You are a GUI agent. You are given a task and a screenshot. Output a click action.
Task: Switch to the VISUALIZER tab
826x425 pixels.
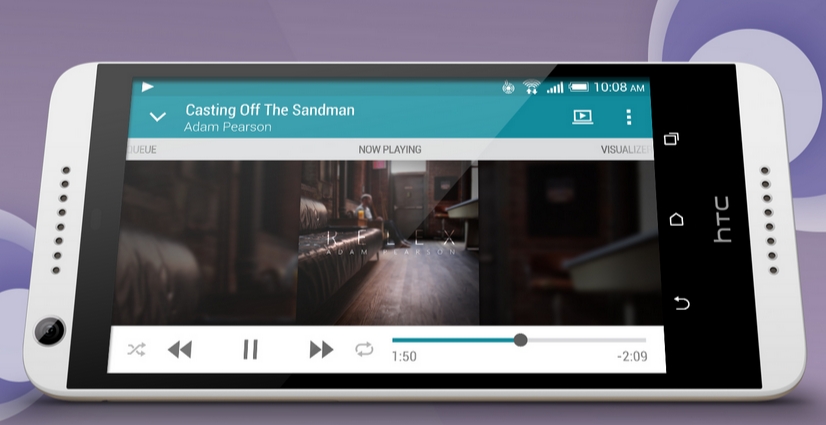click(626, 150)
